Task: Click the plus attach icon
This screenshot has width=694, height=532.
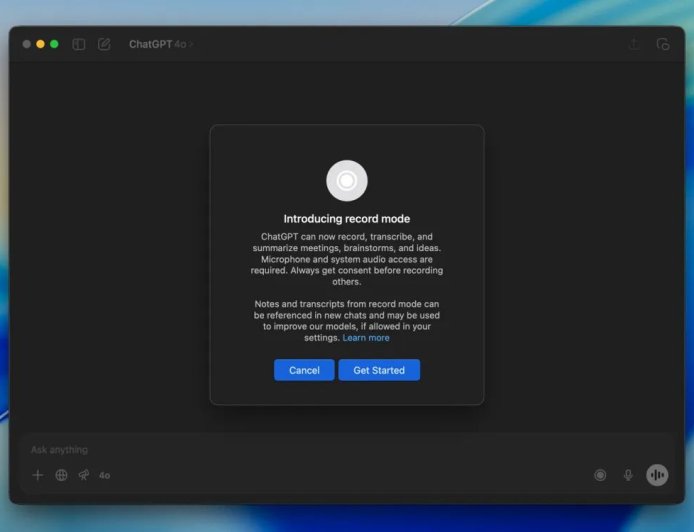Action: (38, 475)
